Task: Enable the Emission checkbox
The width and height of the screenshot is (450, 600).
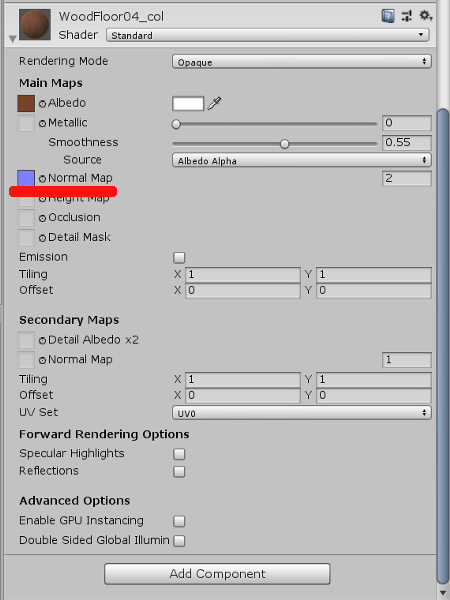Action: point(179,258)
